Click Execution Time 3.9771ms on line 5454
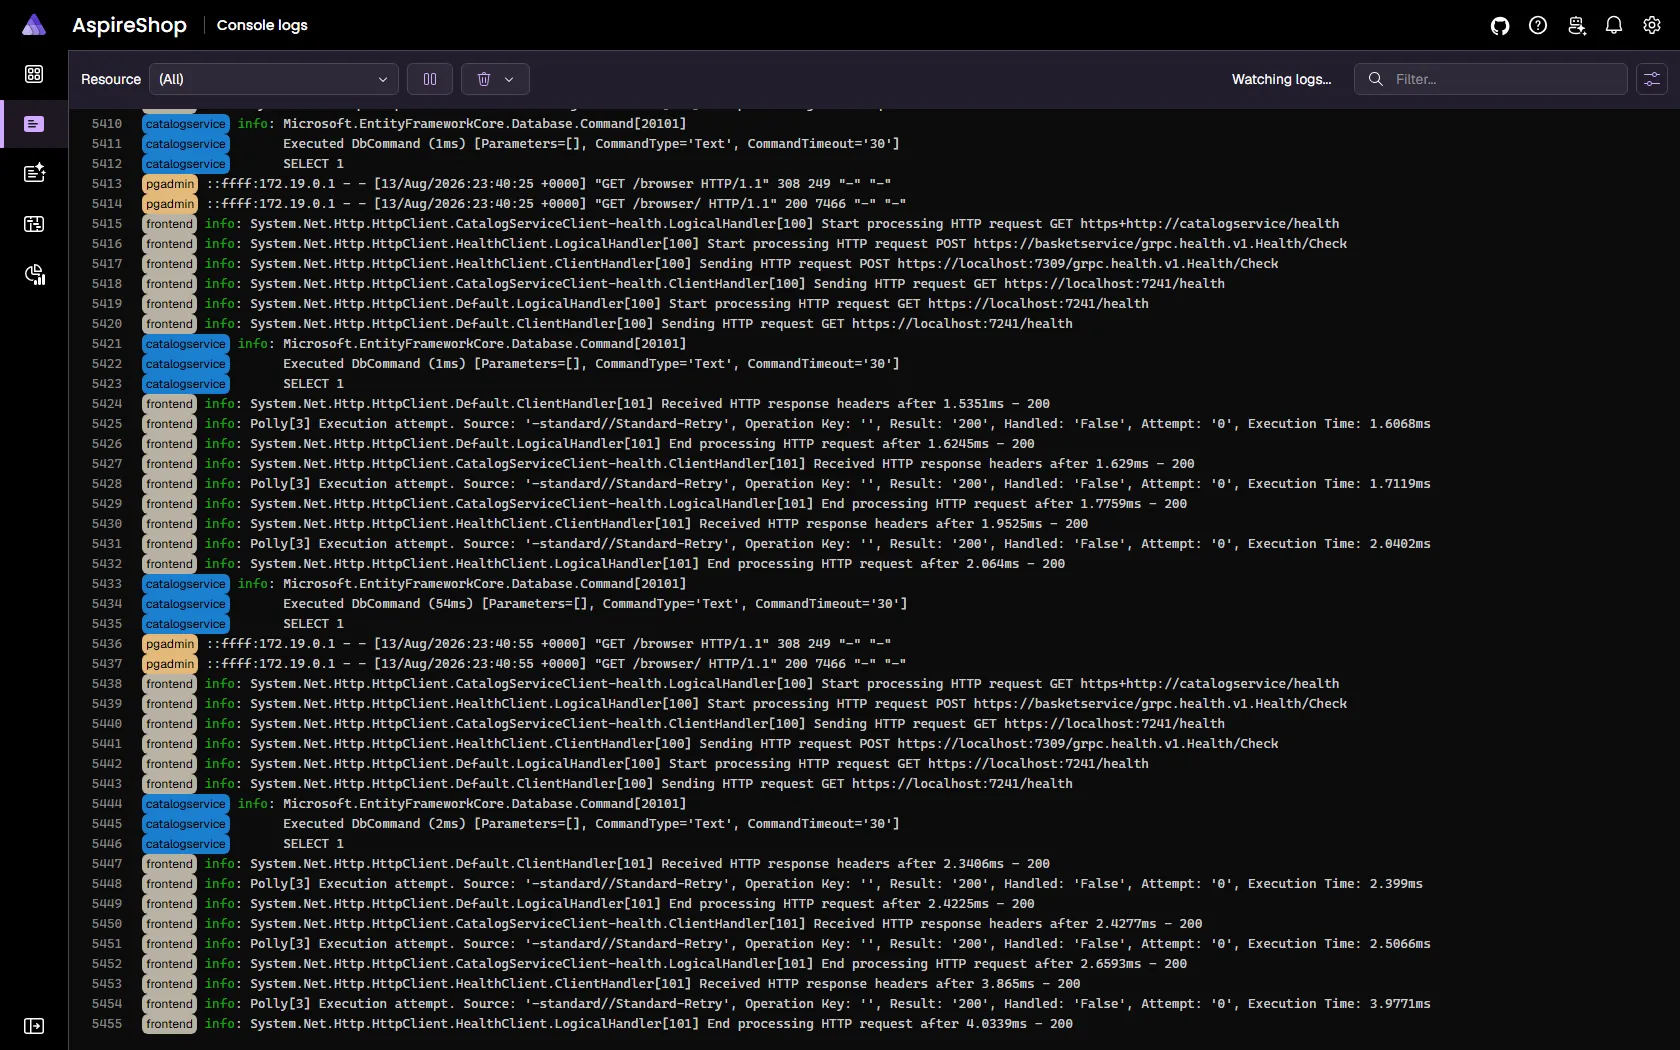 (x=1339, y=1004)
